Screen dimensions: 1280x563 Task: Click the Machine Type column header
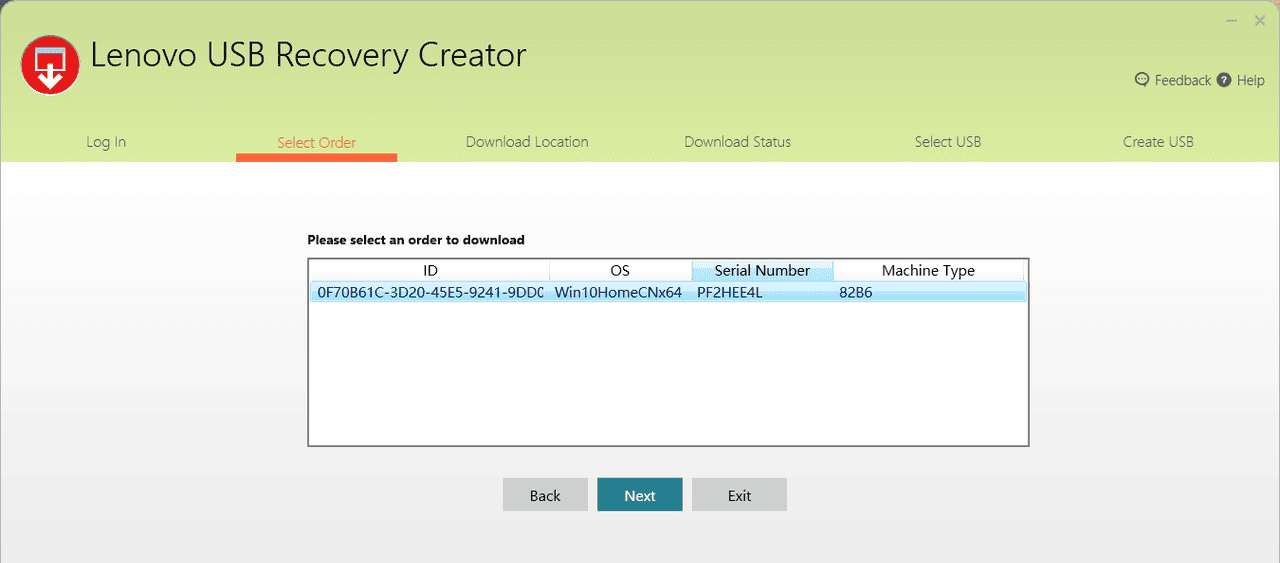(x=928, y=271)
